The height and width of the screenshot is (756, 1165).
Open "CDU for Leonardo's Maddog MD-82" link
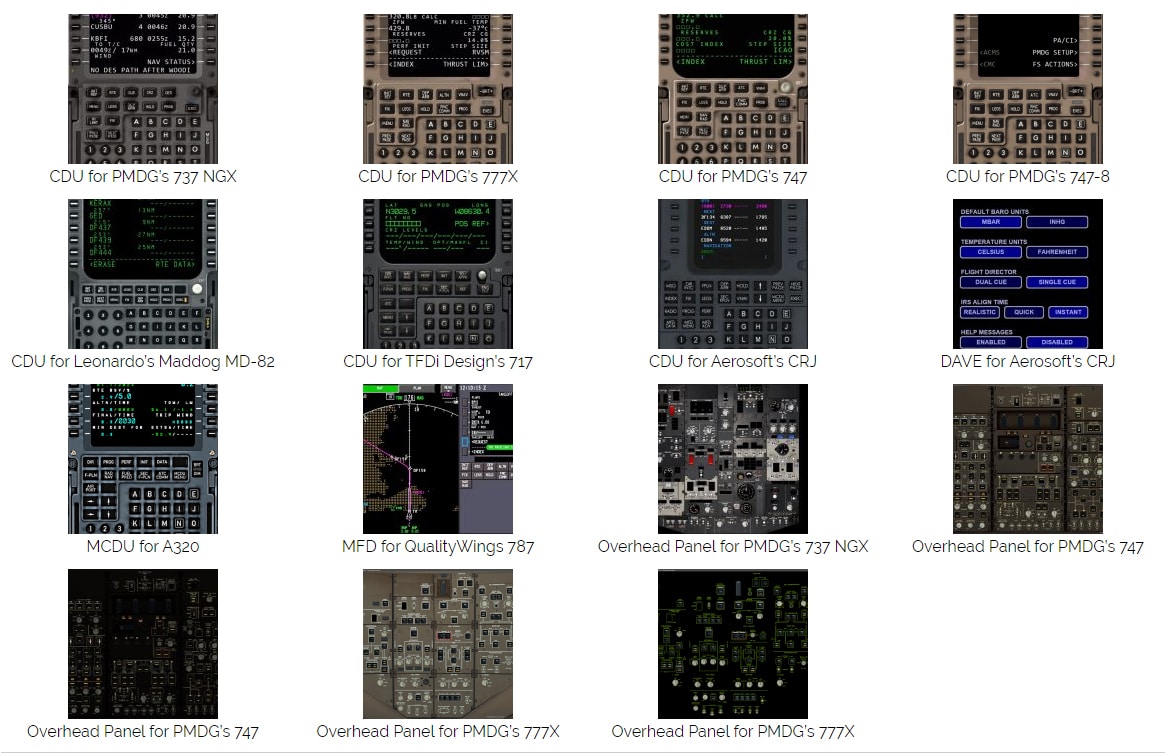click(x=142, y=361)
